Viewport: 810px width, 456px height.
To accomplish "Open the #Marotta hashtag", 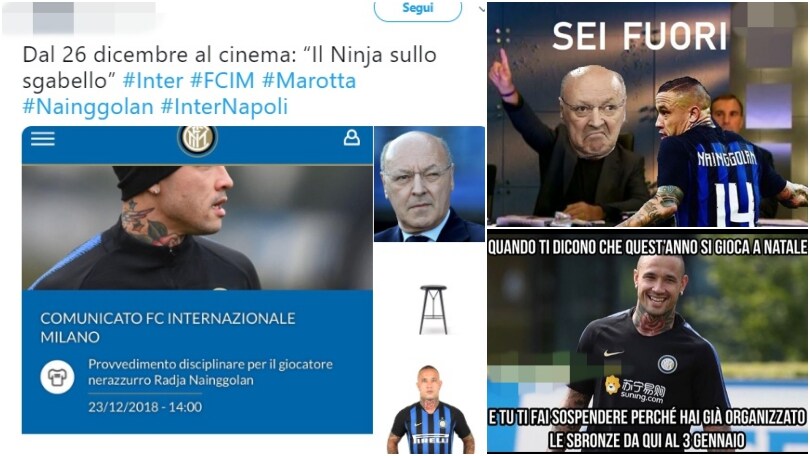I will coord(309,81).
